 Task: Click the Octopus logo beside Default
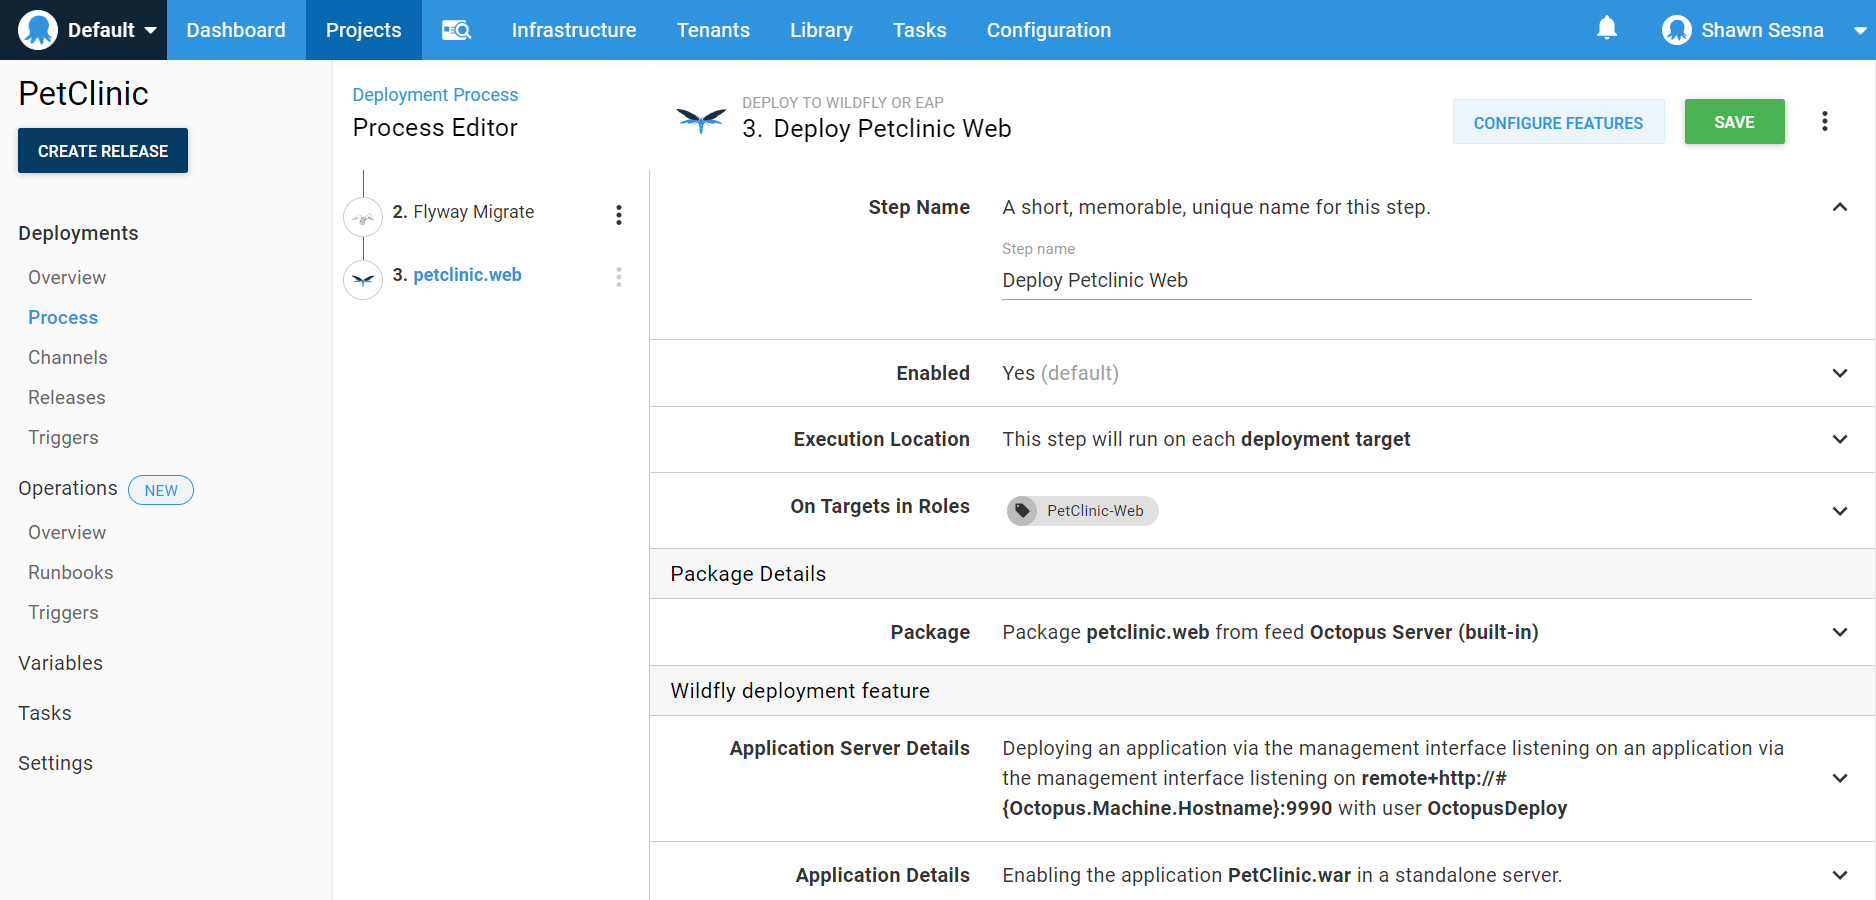click(38, 30)
